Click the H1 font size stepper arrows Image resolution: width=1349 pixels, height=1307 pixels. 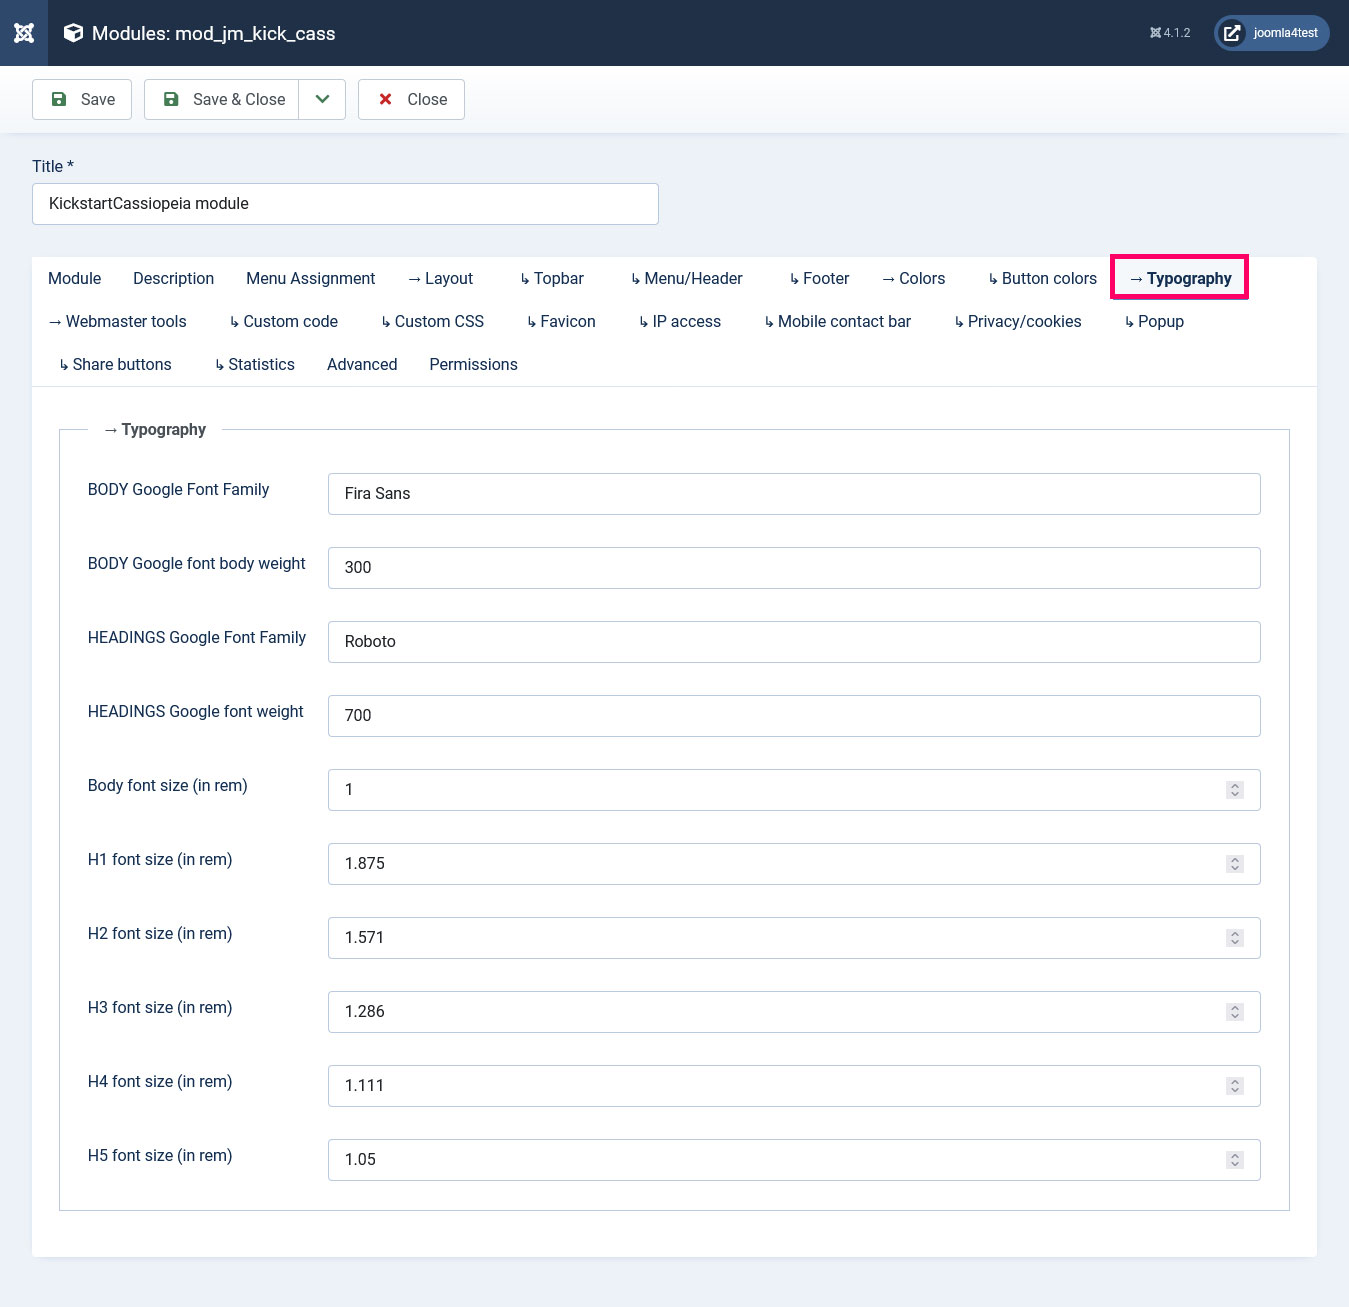[x=1235, y=864]
